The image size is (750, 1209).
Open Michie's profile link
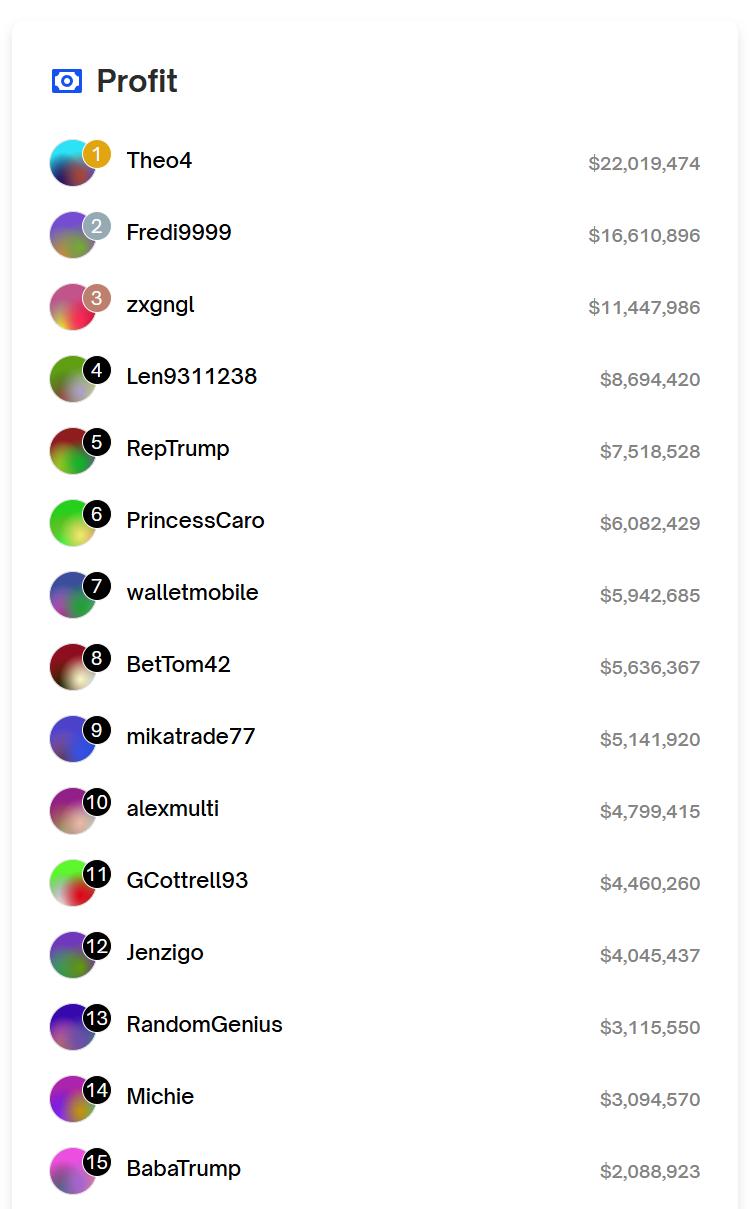coord(160,1096)
